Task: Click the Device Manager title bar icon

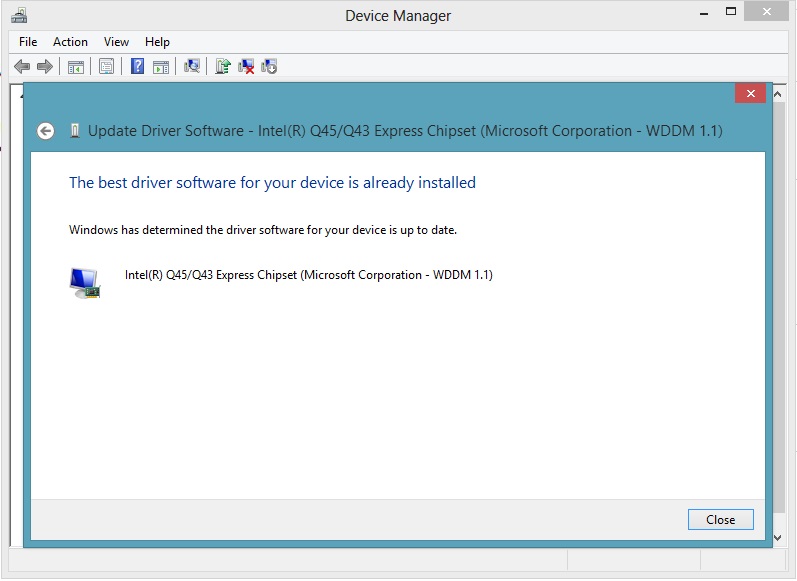Action: [x=19, y=15]
